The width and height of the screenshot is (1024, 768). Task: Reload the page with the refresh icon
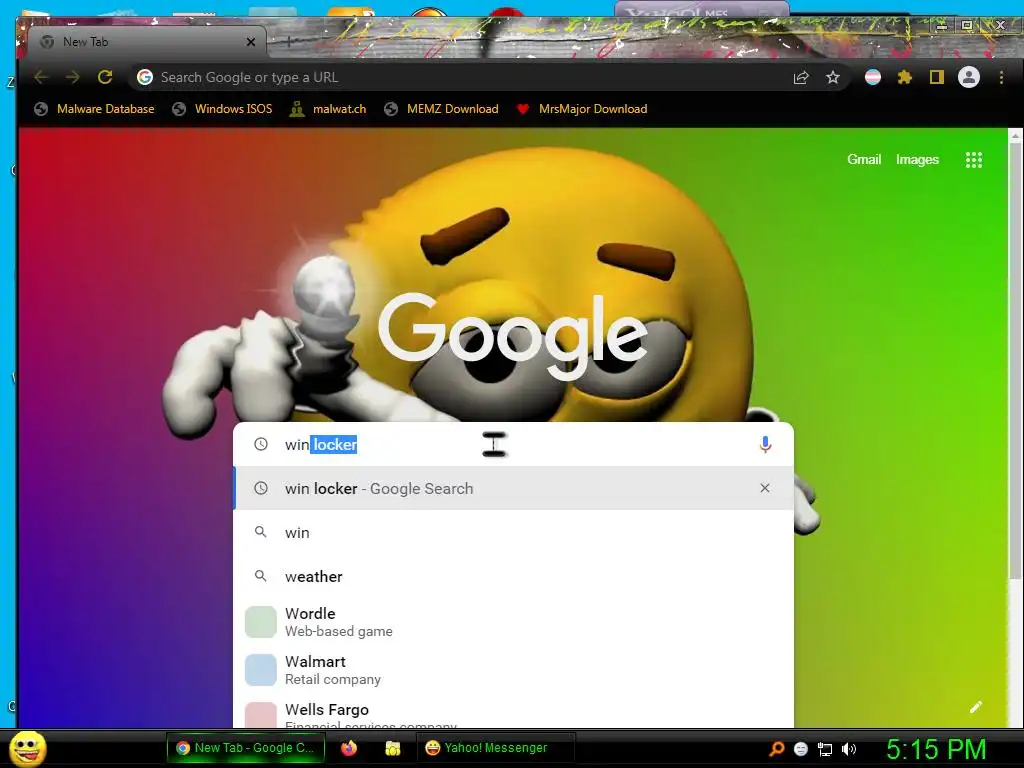coord(104,78)
